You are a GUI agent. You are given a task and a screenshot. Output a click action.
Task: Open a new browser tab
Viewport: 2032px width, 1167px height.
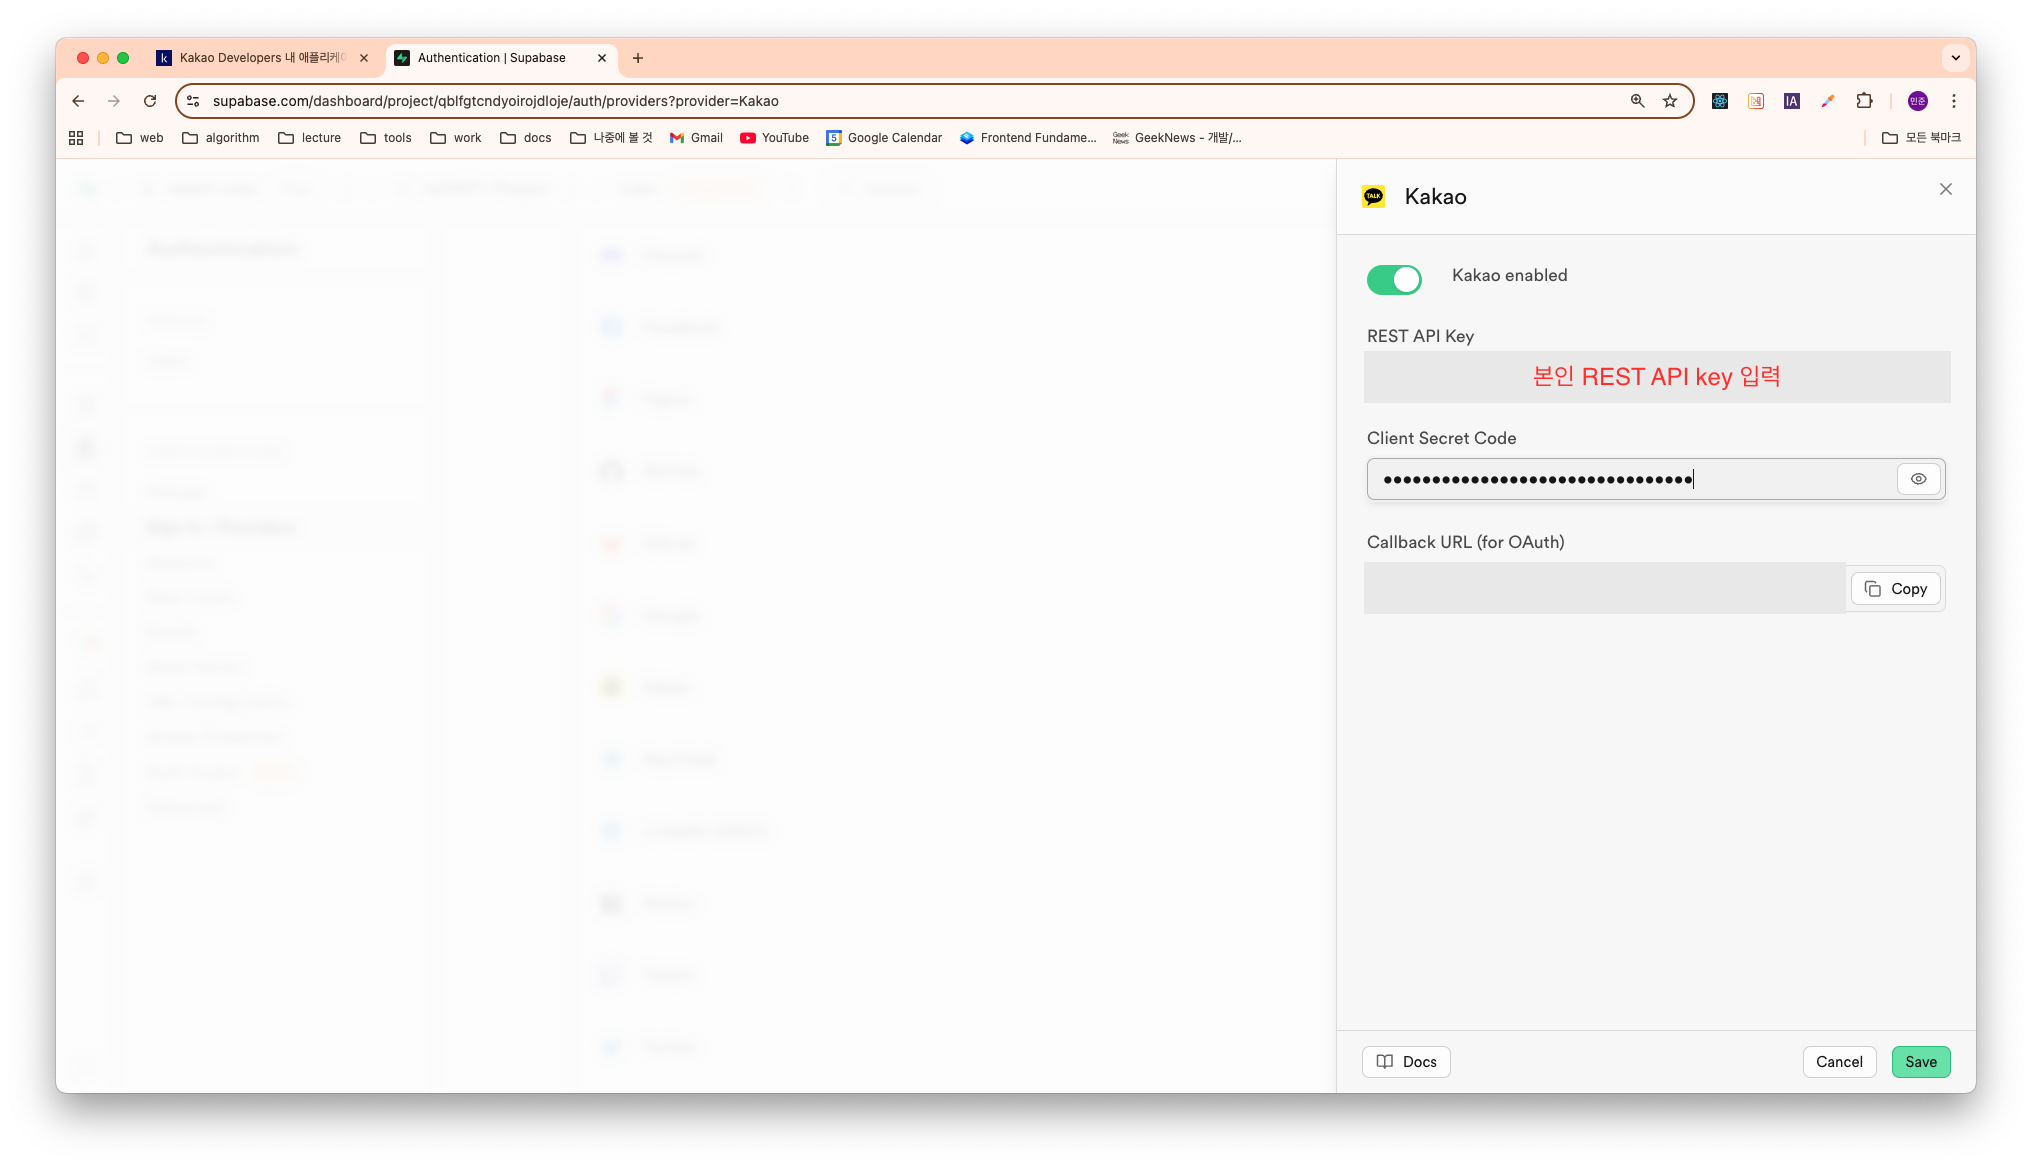638,58
